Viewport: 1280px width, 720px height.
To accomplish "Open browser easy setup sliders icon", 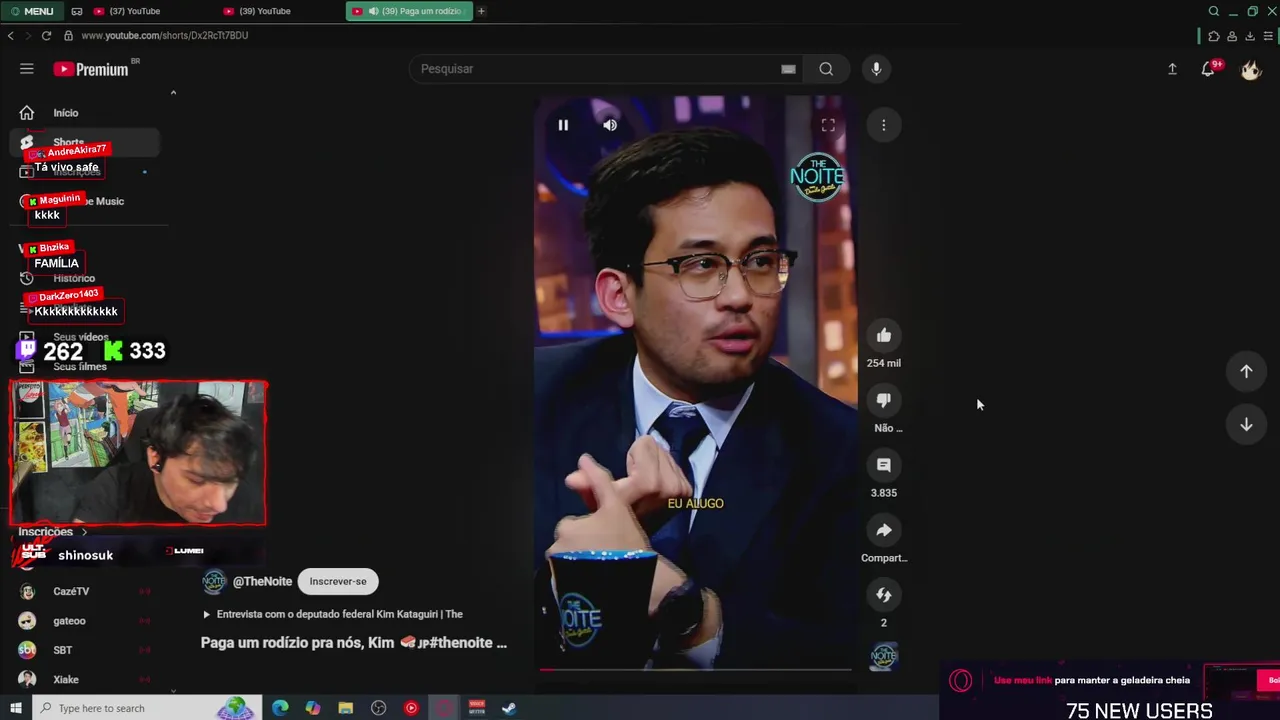I will (1269, 36).
